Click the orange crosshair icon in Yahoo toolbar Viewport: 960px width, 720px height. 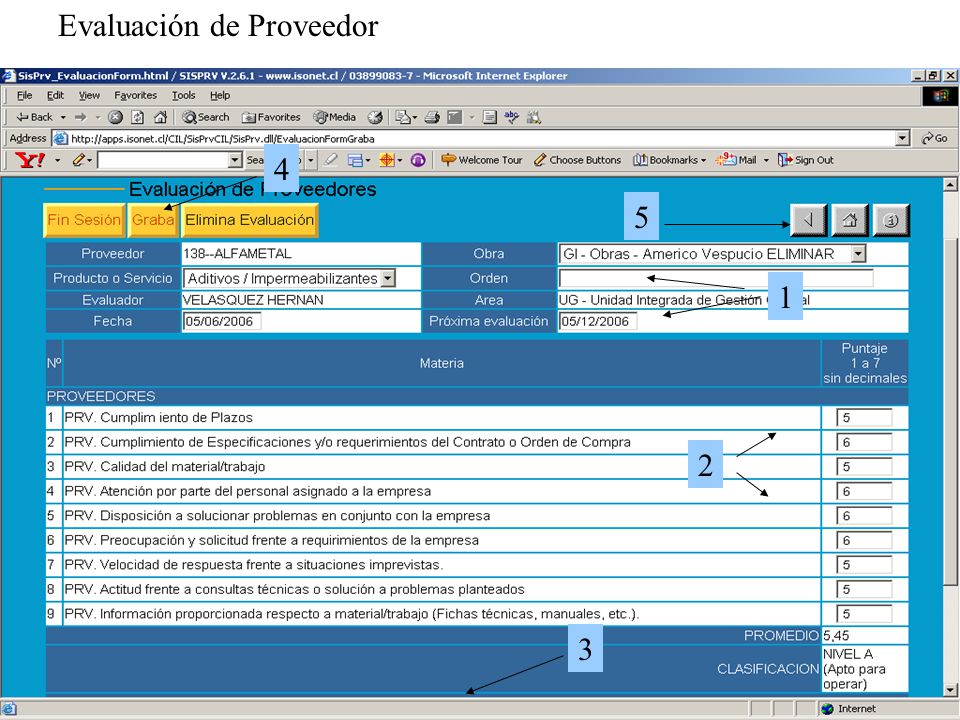387,160
